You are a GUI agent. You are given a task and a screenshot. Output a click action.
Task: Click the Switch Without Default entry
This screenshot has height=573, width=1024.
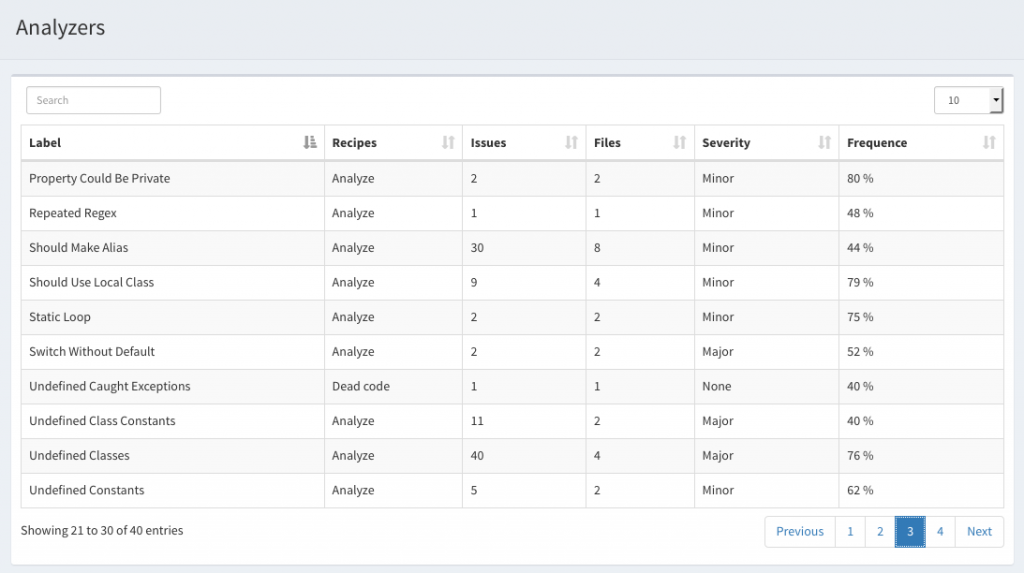pos(92,352)
